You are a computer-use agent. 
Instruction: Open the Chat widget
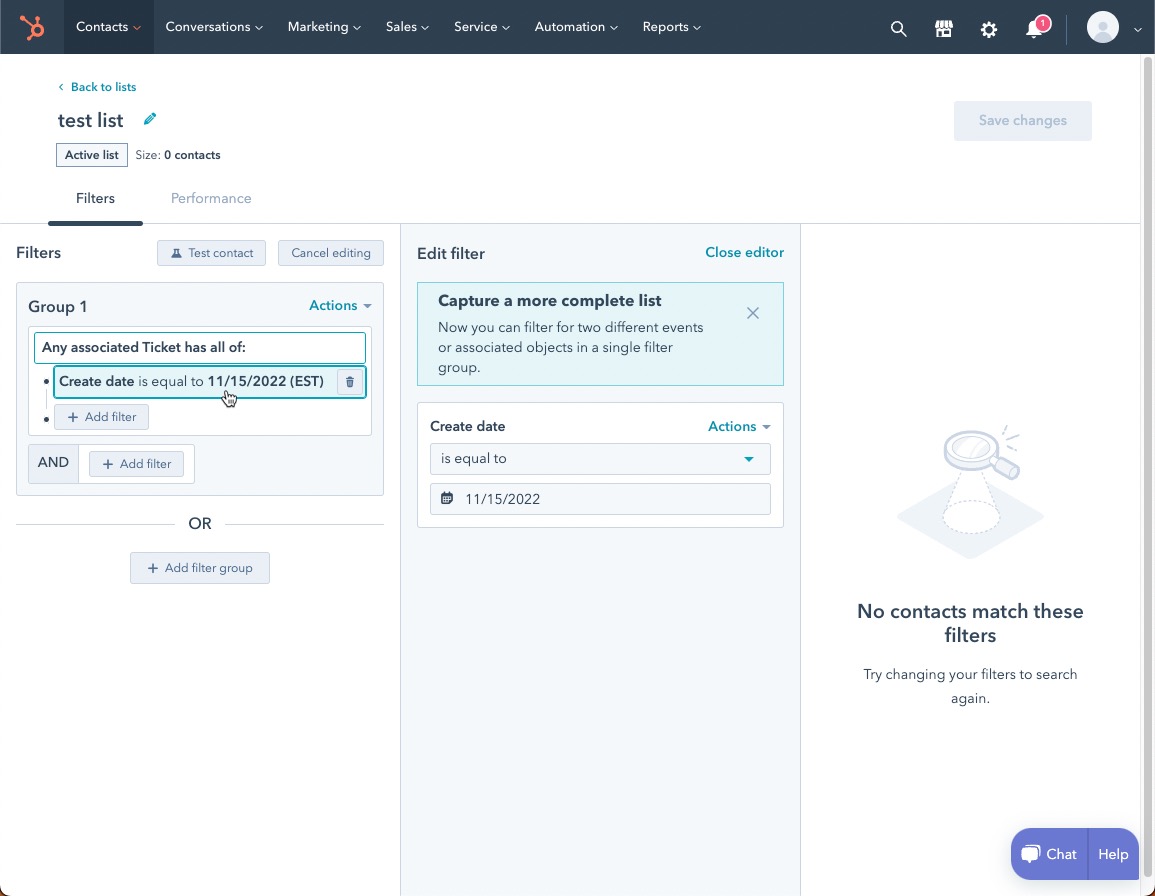(1049, 854)
